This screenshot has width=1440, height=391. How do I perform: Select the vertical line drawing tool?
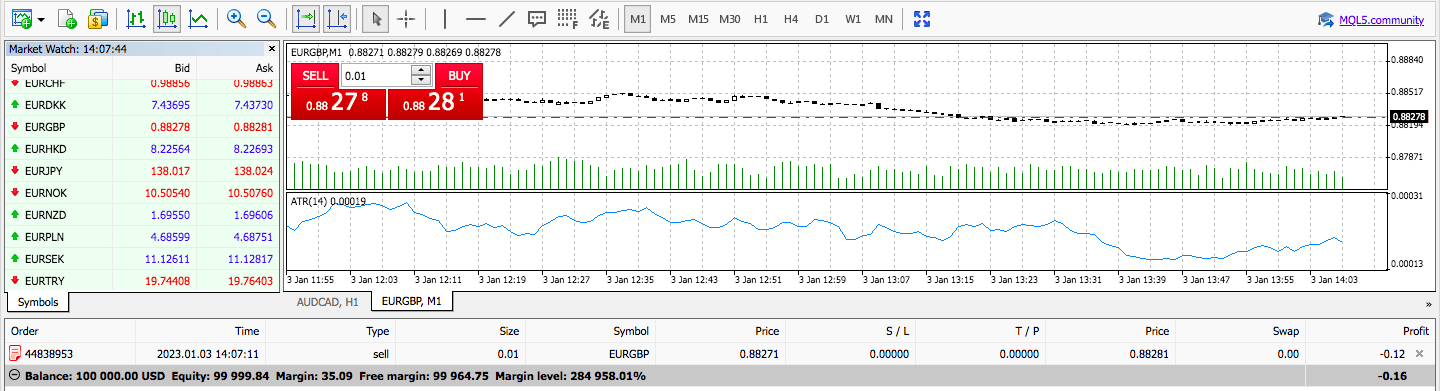click(x=445, y=18)
